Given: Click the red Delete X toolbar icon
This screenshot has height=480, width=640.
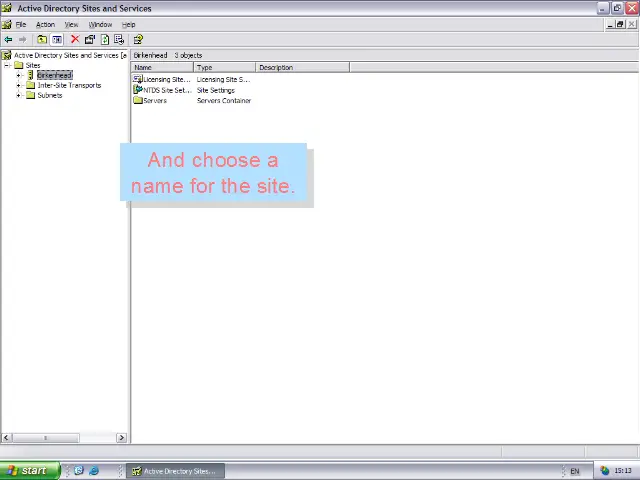Looking at the screenshot, I should point(75,39).
